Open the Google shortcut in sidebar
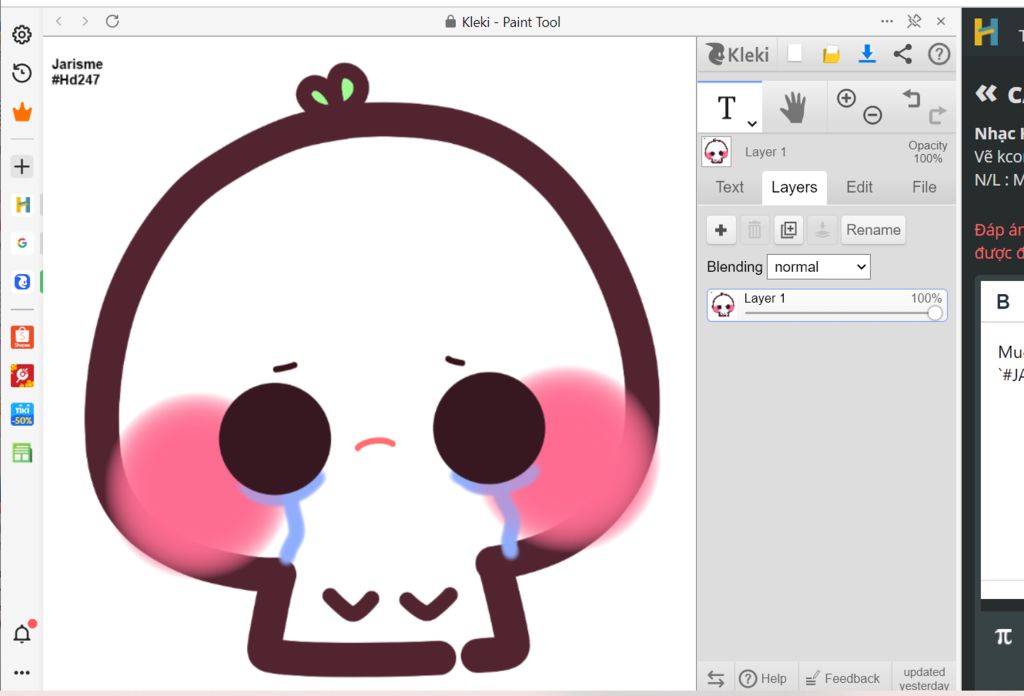This screenshot has width=1024, height=696. [x=22, y=243]
